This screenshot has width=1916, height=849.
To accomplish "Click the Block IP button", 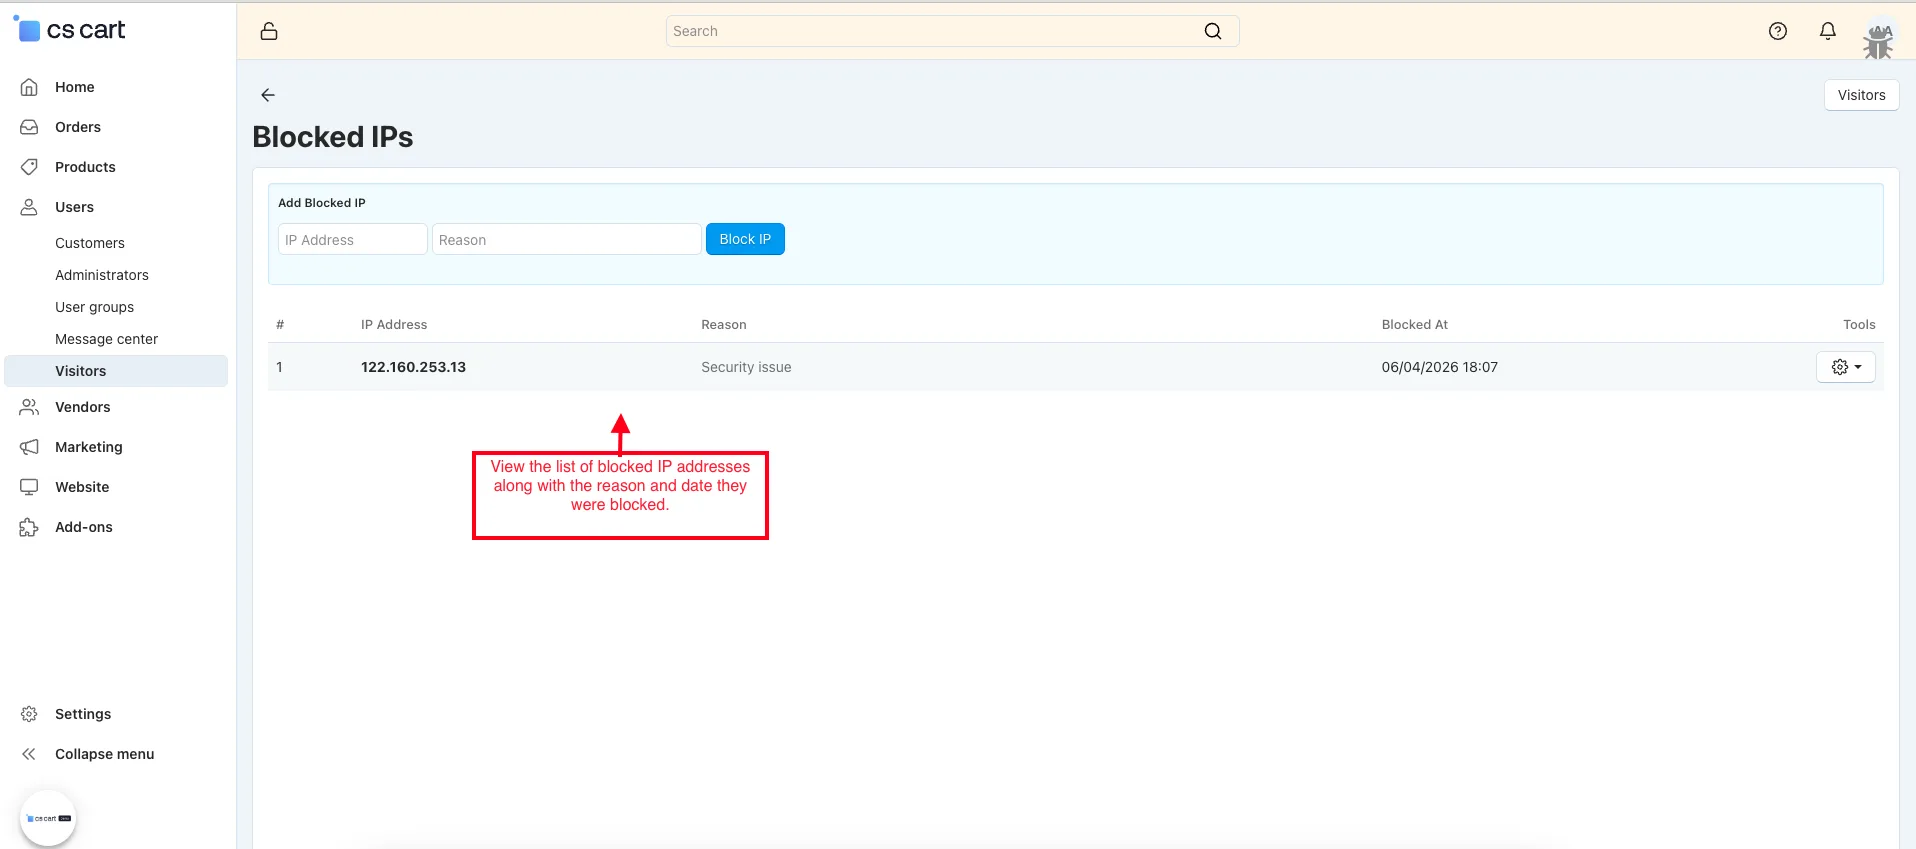I will (745, 239).
